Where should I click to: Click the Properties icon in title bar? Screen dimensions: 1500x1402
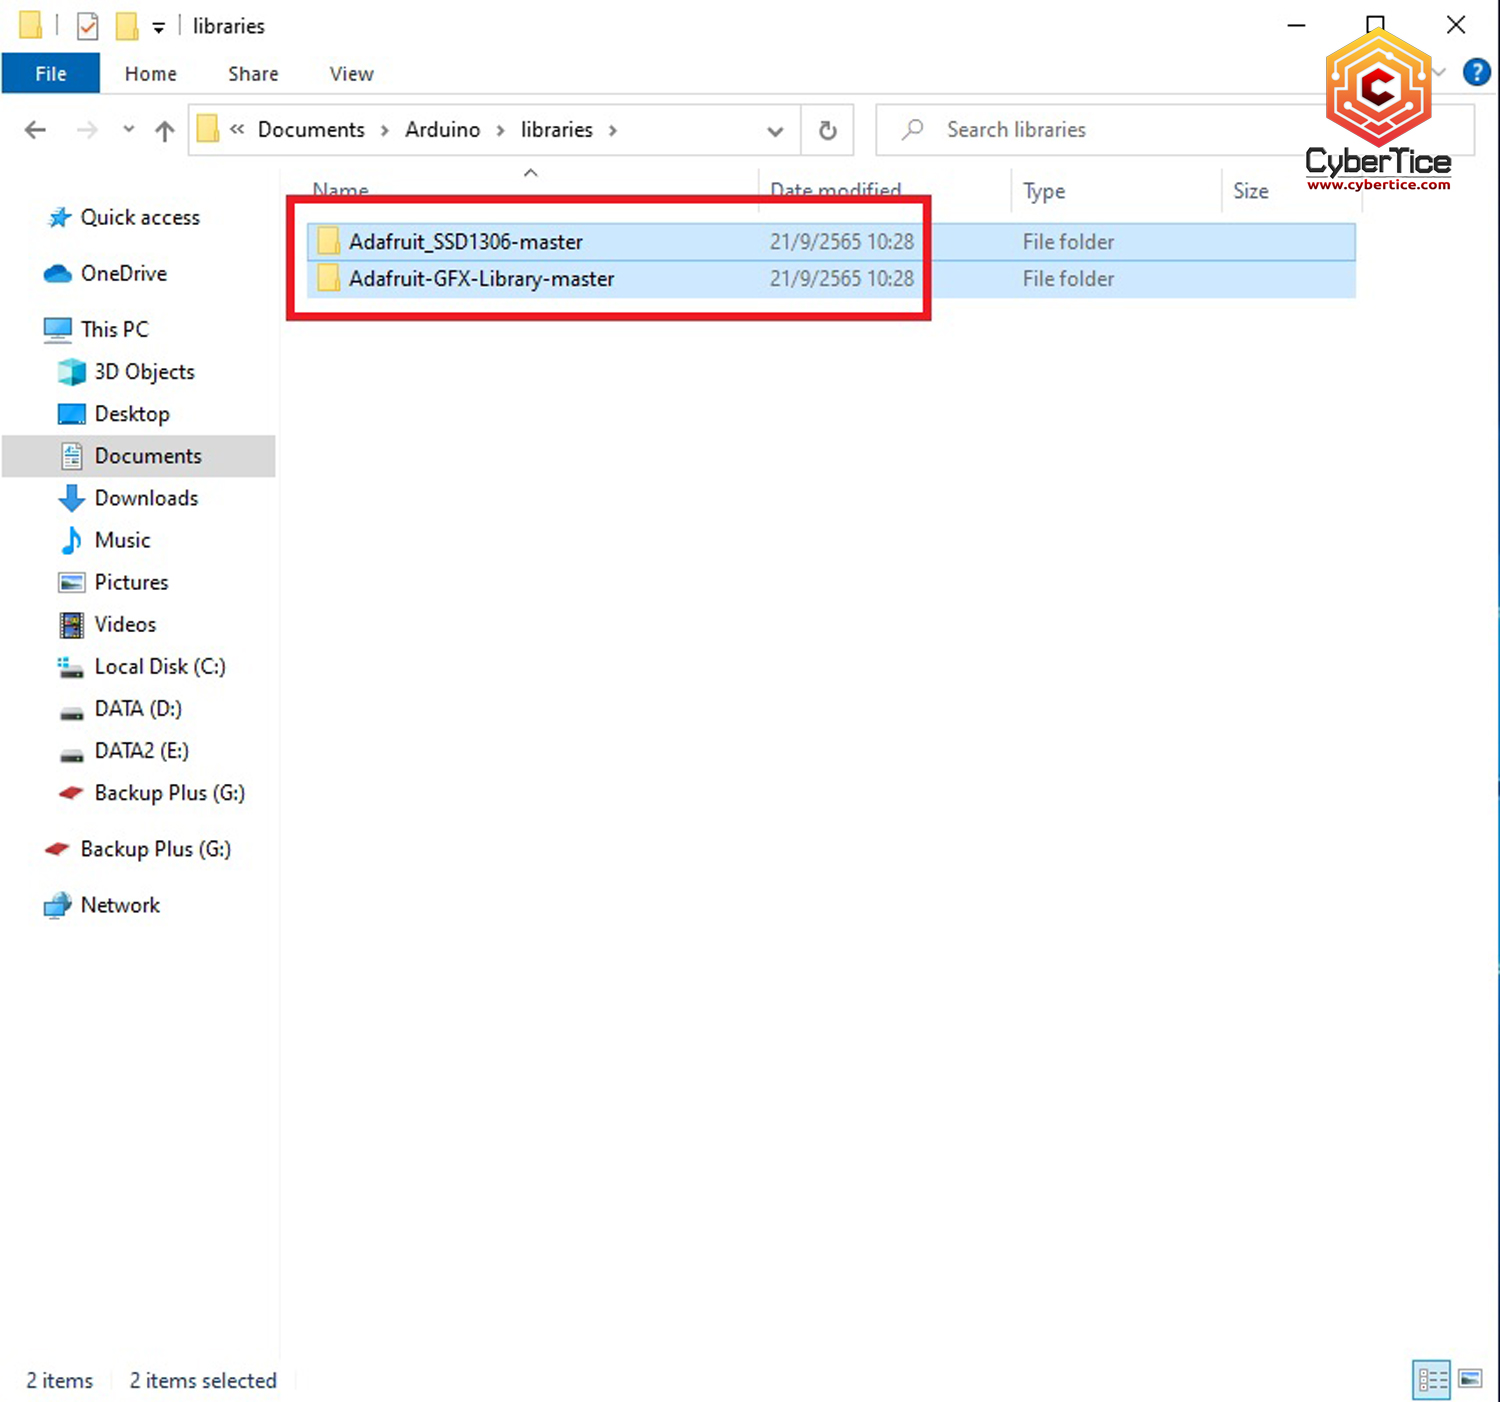pos(88,26)
